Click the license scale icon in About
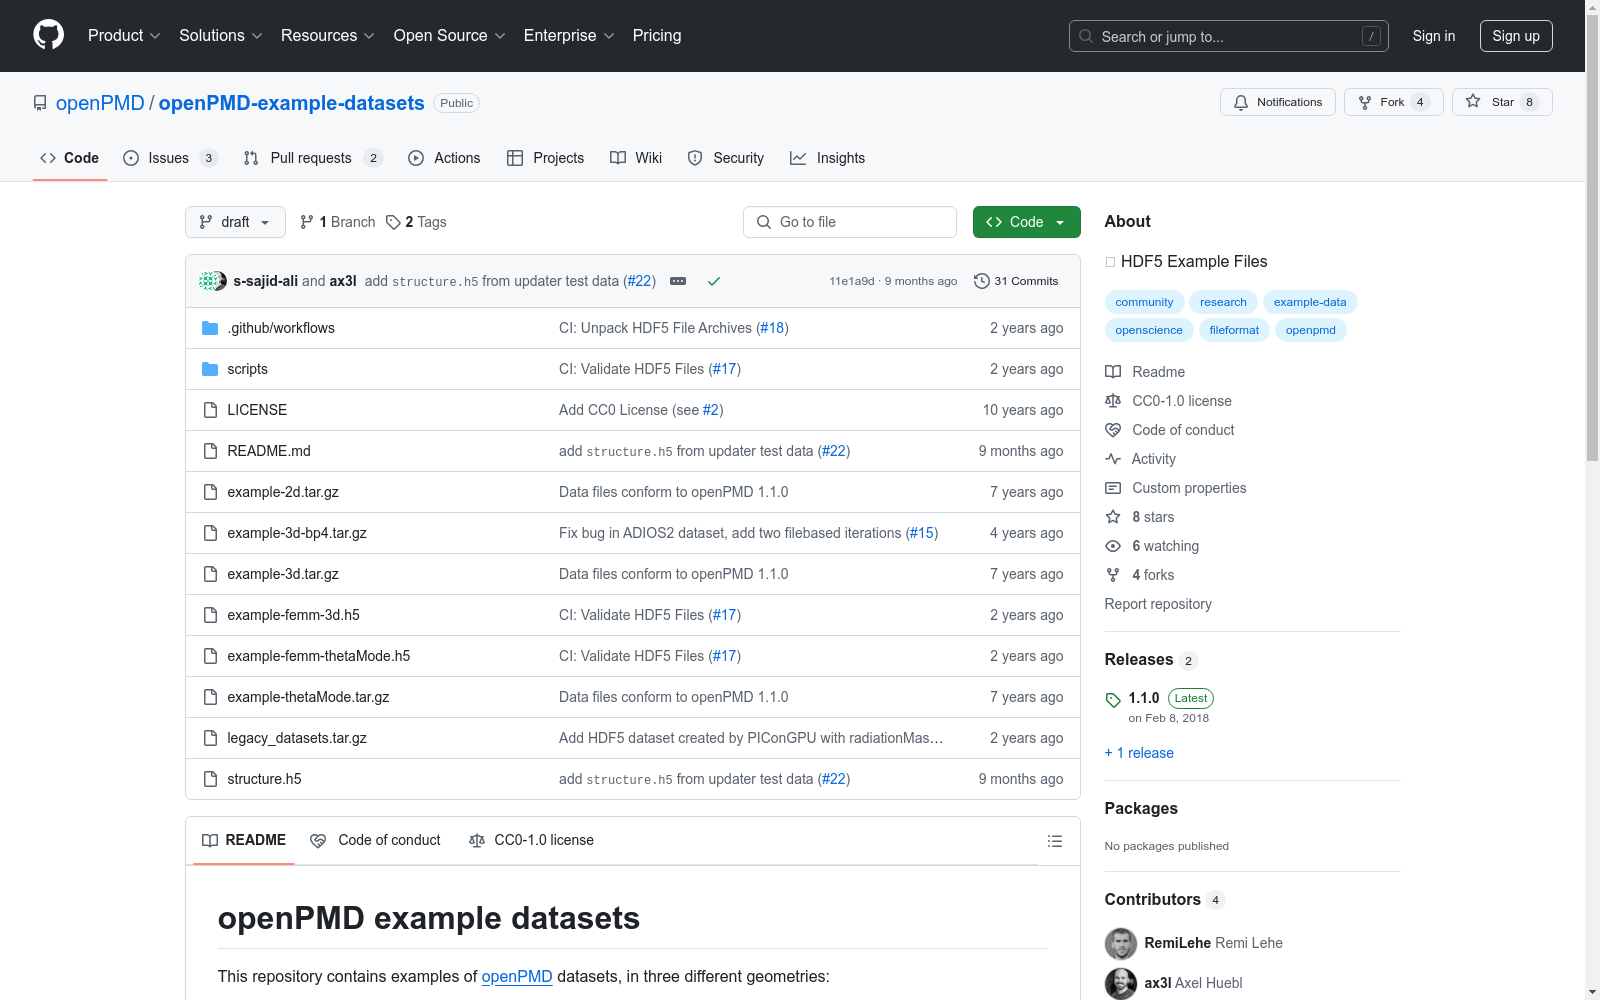Screen dimensions: 1600x1000 tap(1113, 401)
